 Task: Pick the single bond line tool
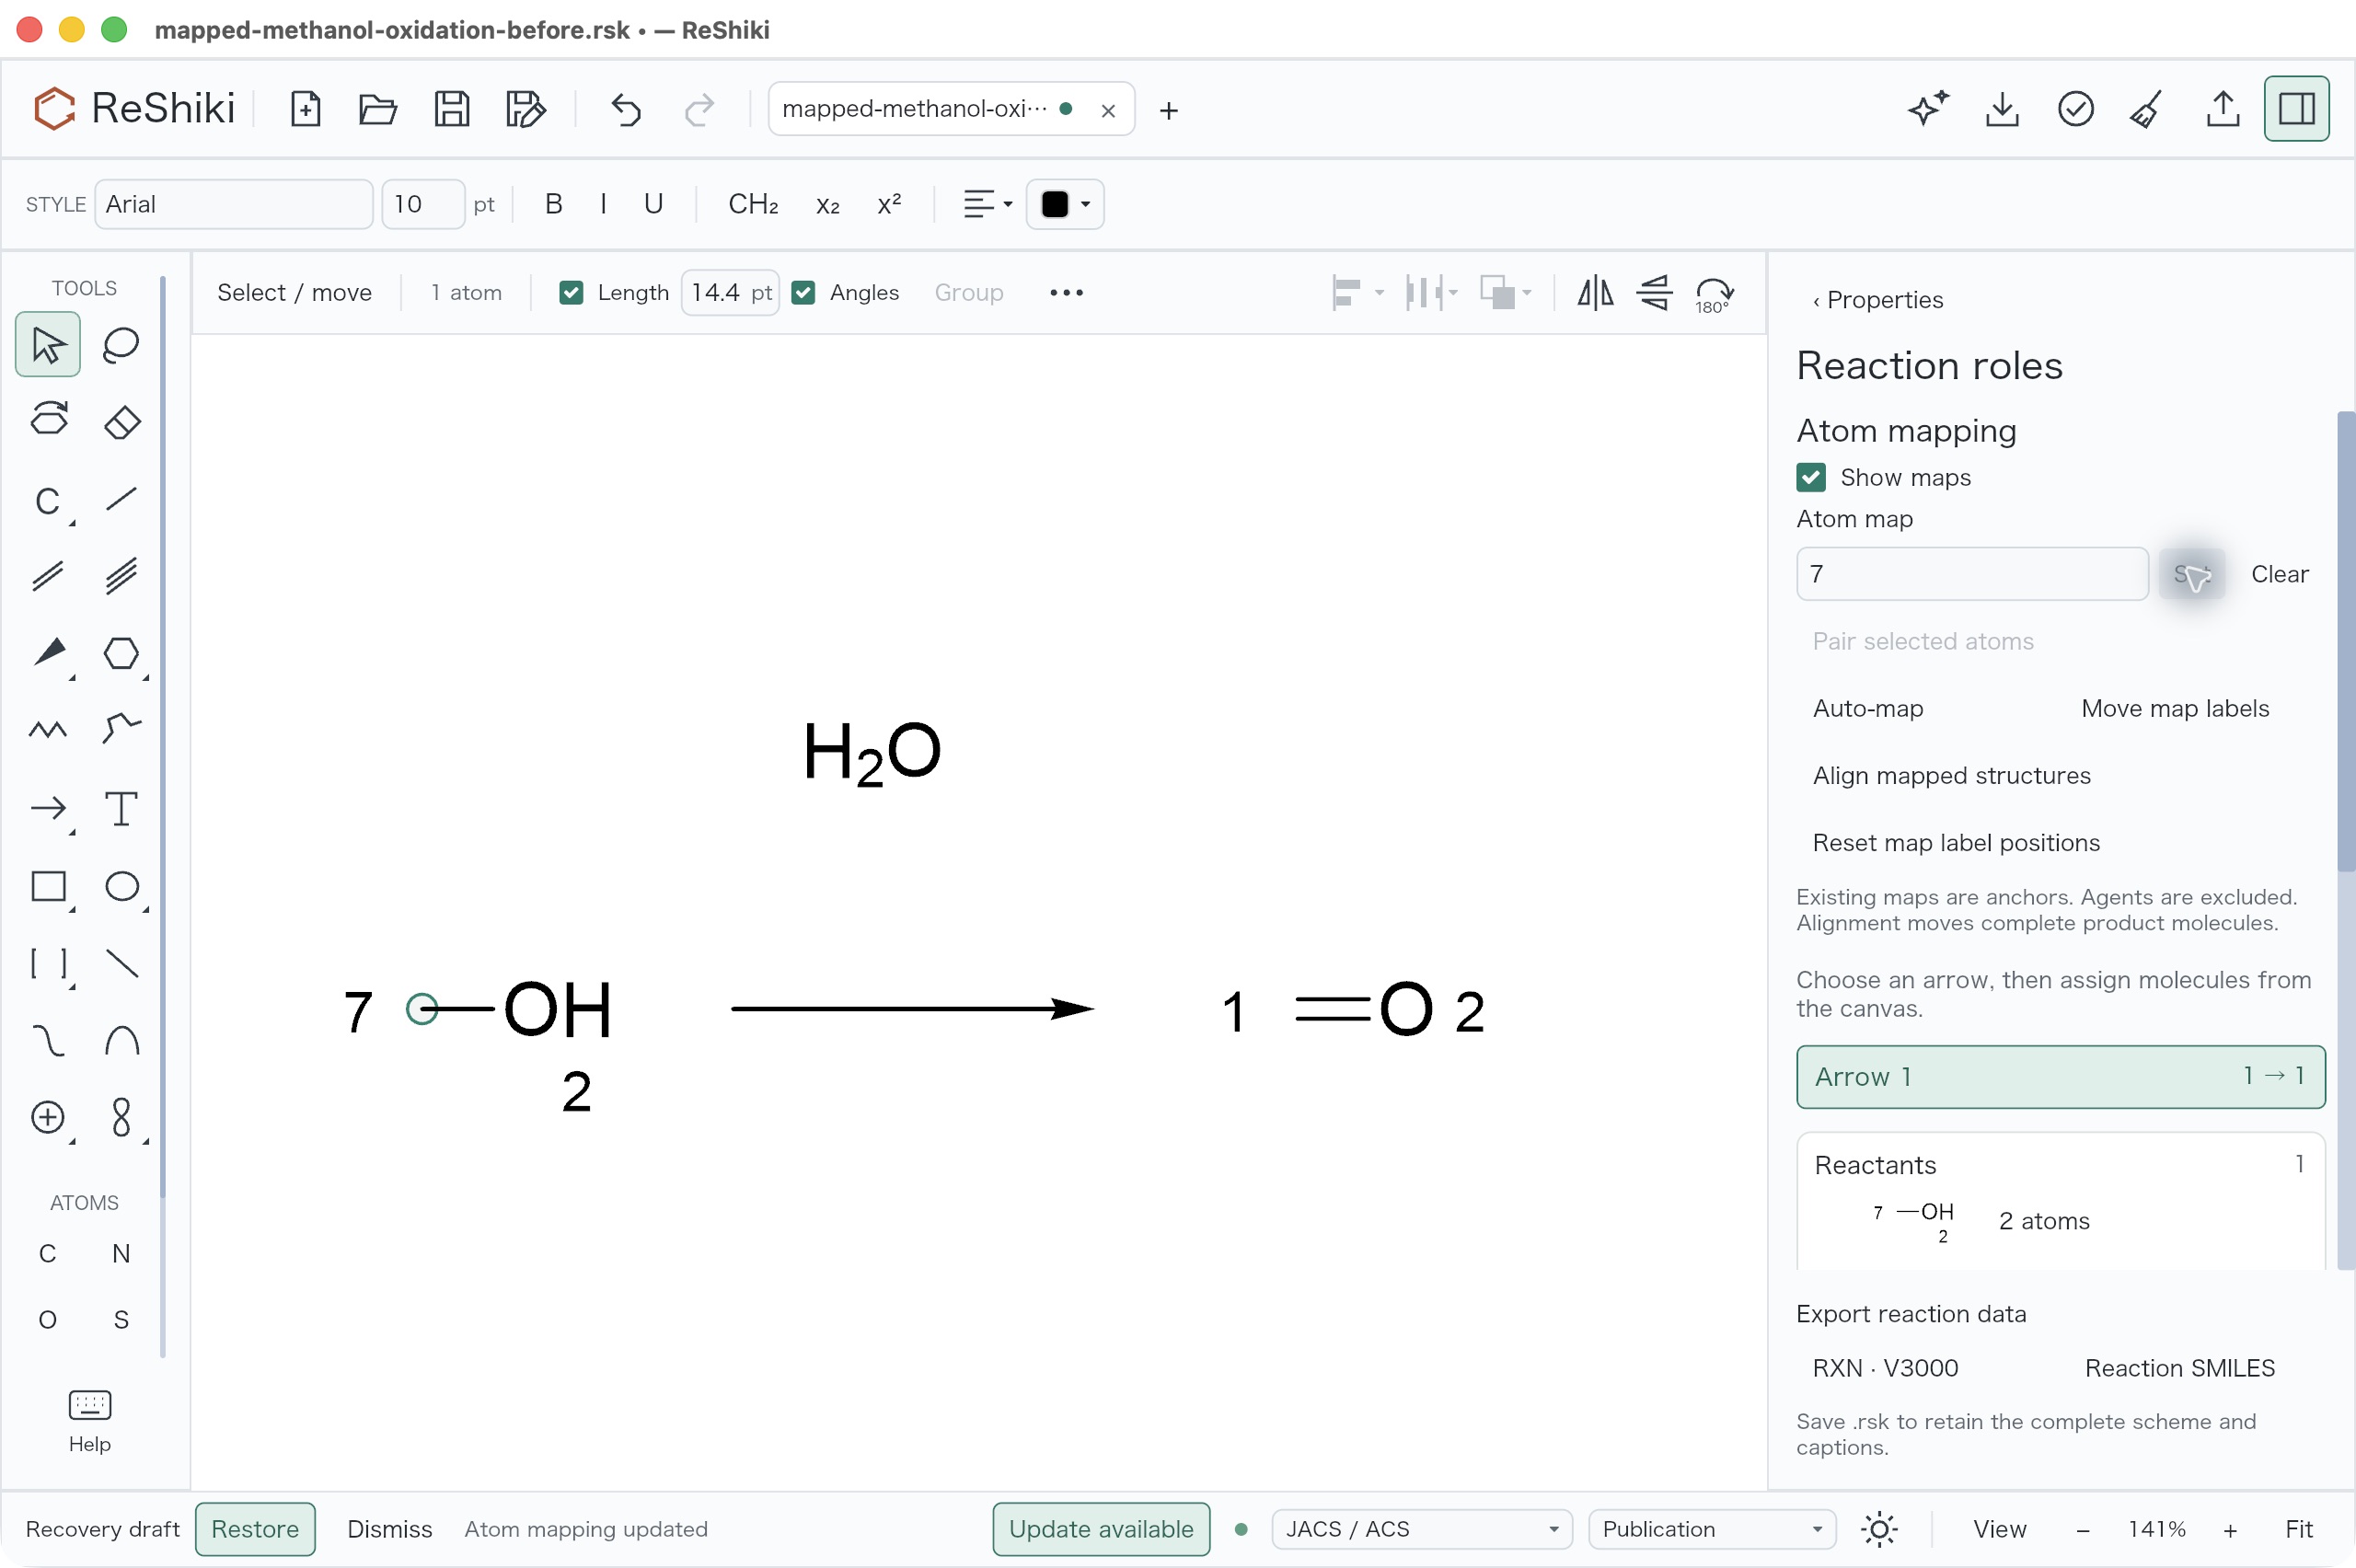(121, 499)
